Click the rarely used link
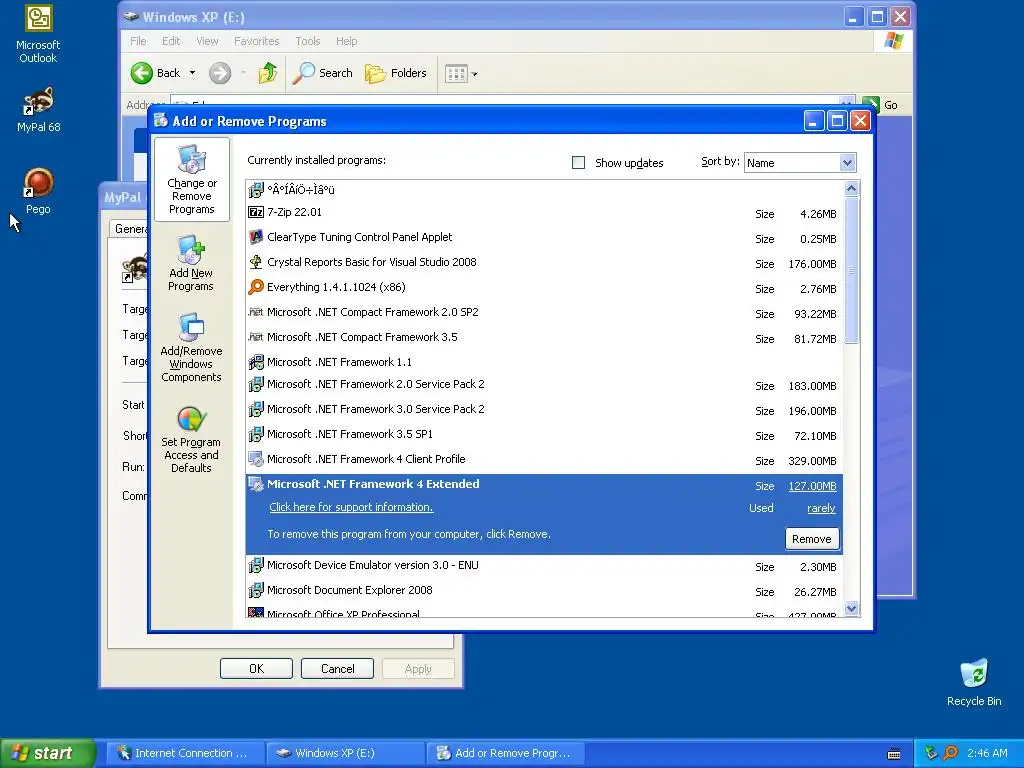The image size is (1024, 768). (822, 508)
